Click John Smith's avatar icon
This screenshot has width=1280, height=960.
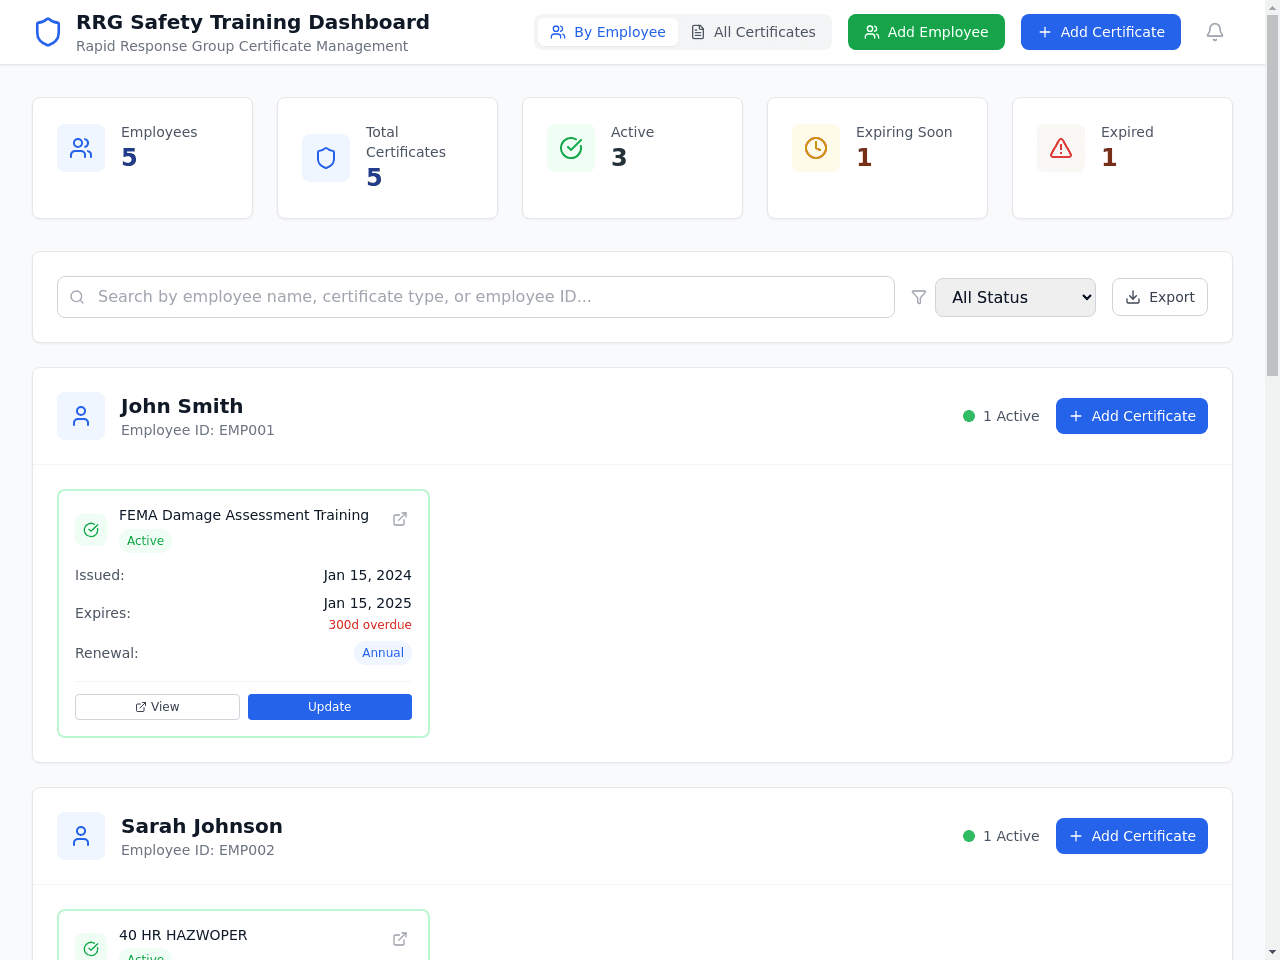pos(81,416)
